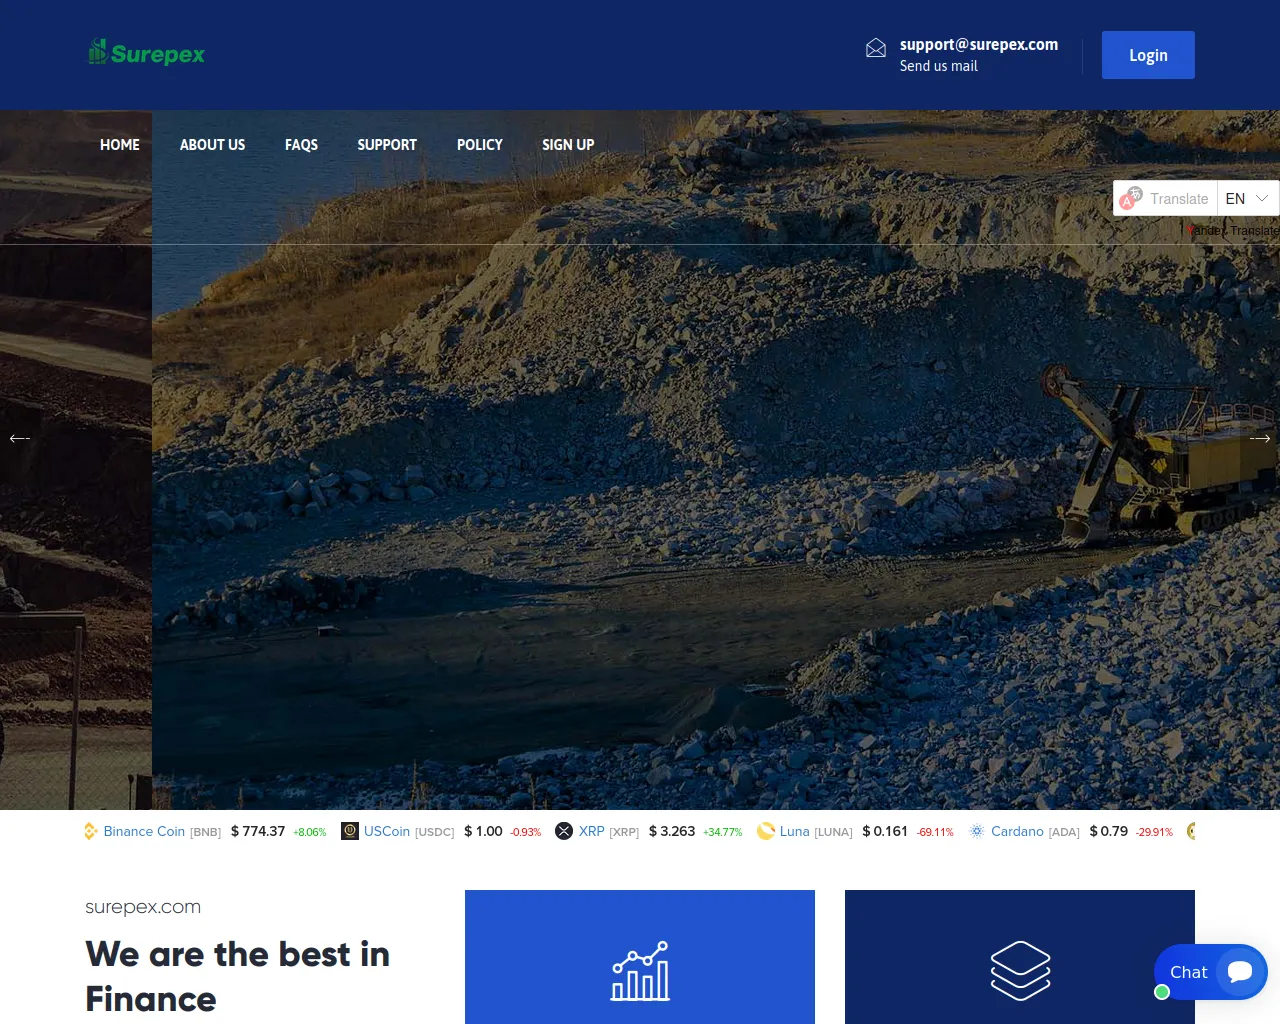Click the Luna price $0.161
Viewport: 1280px width, 1024px height.
click(885, 831)
